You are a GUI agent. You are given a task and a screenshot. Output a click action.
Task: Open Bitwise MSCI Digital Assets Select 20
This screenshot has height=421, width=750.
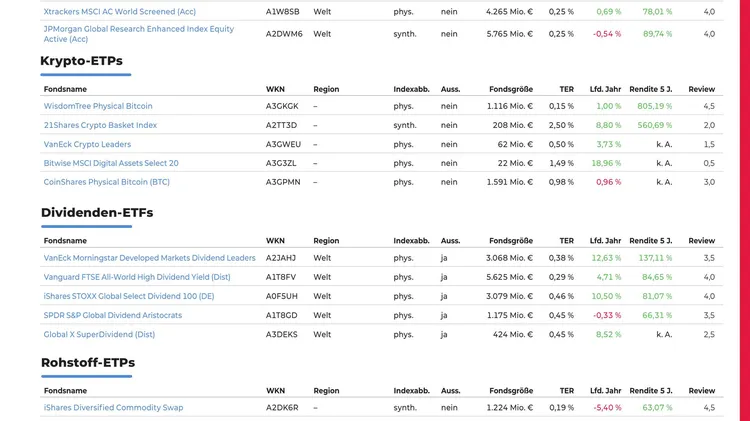(111, 163)
